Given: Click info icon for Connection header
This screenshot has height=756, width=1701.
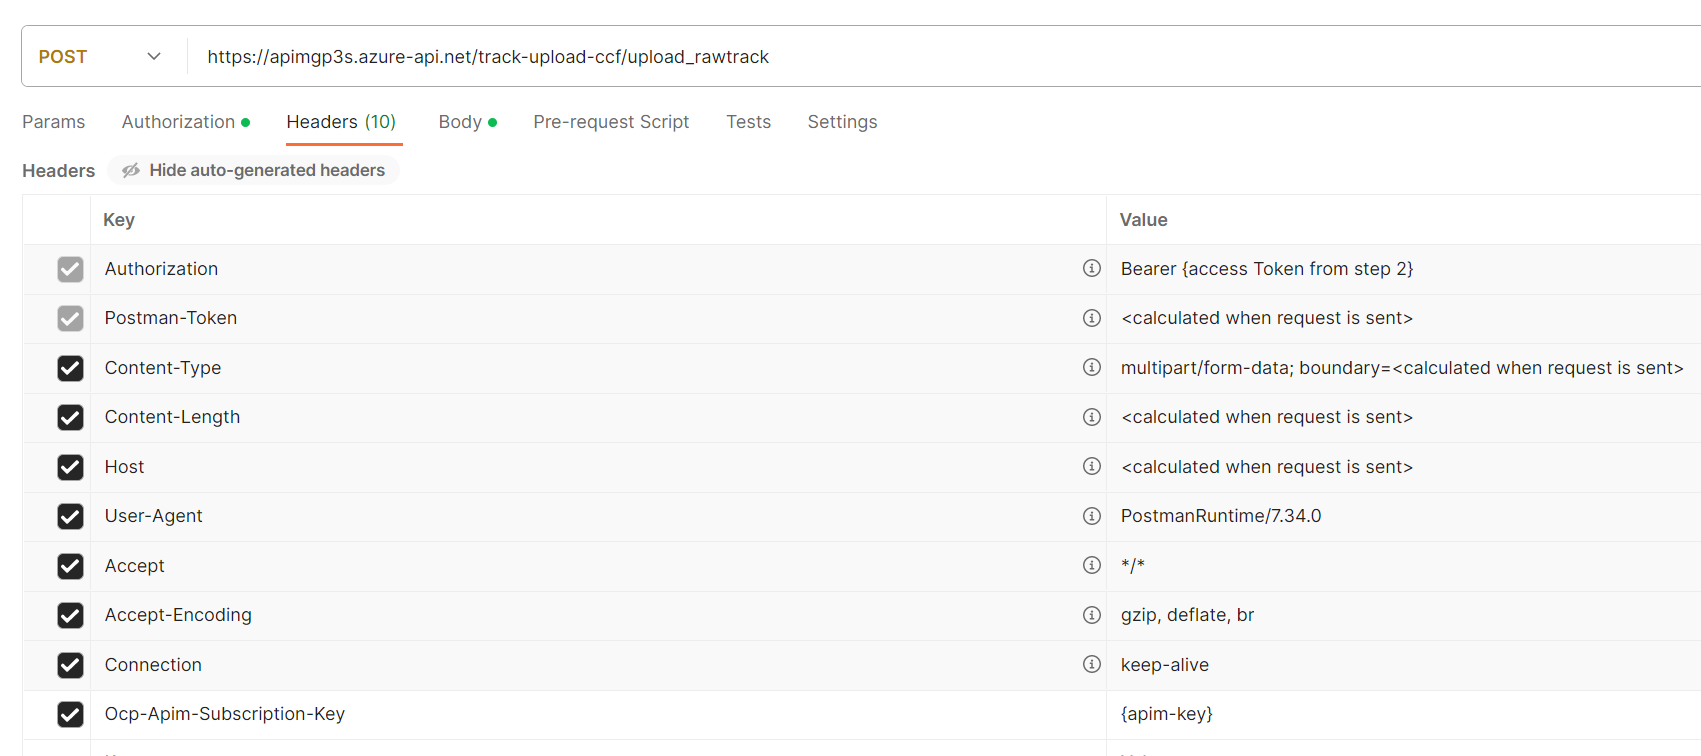Looking at the screenshot, I should pos(1091,664).
